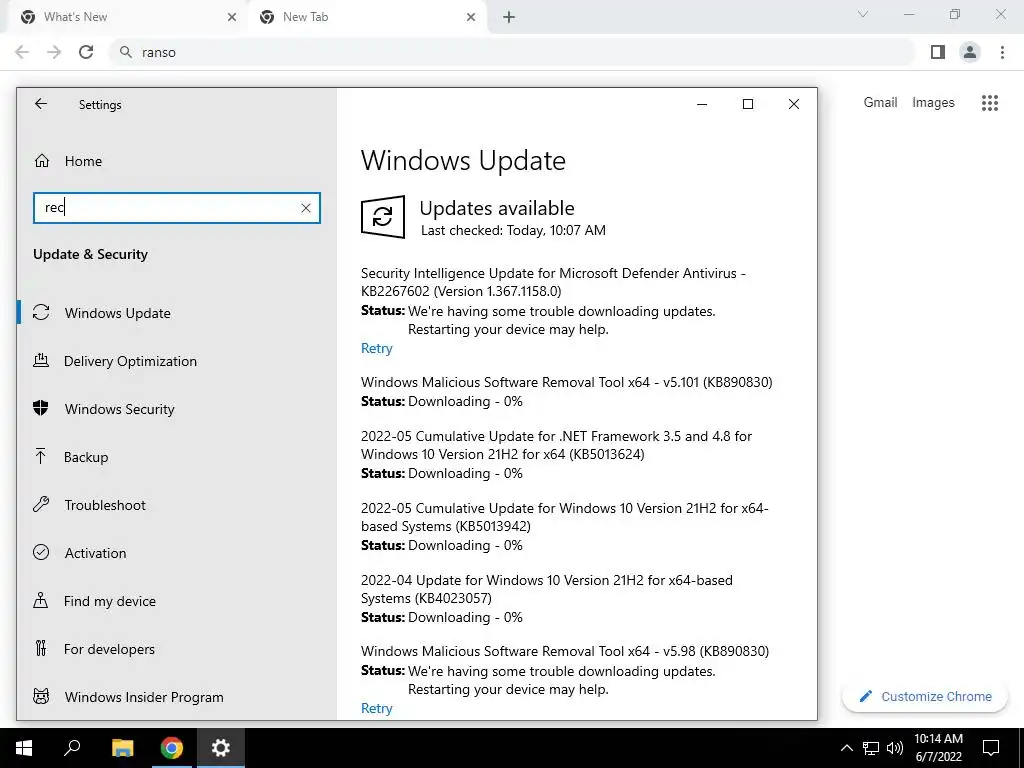The image size is (1024, 768).
Task: Click the large Updates available refresh icon
Action: pyautogui.click(x=383, y=217)
